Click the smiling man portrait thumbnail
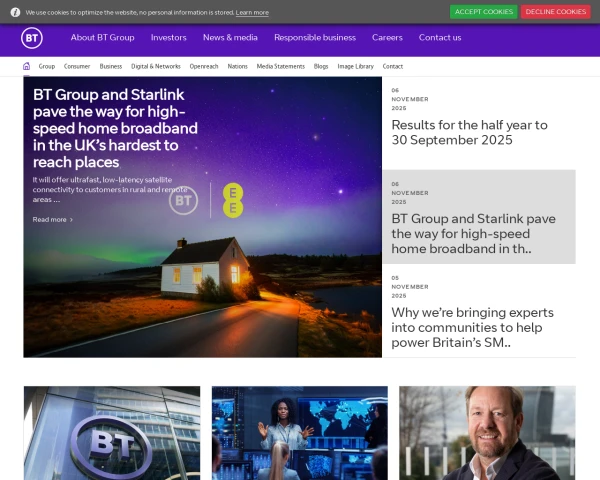The image size is (600, 480). 487,433
